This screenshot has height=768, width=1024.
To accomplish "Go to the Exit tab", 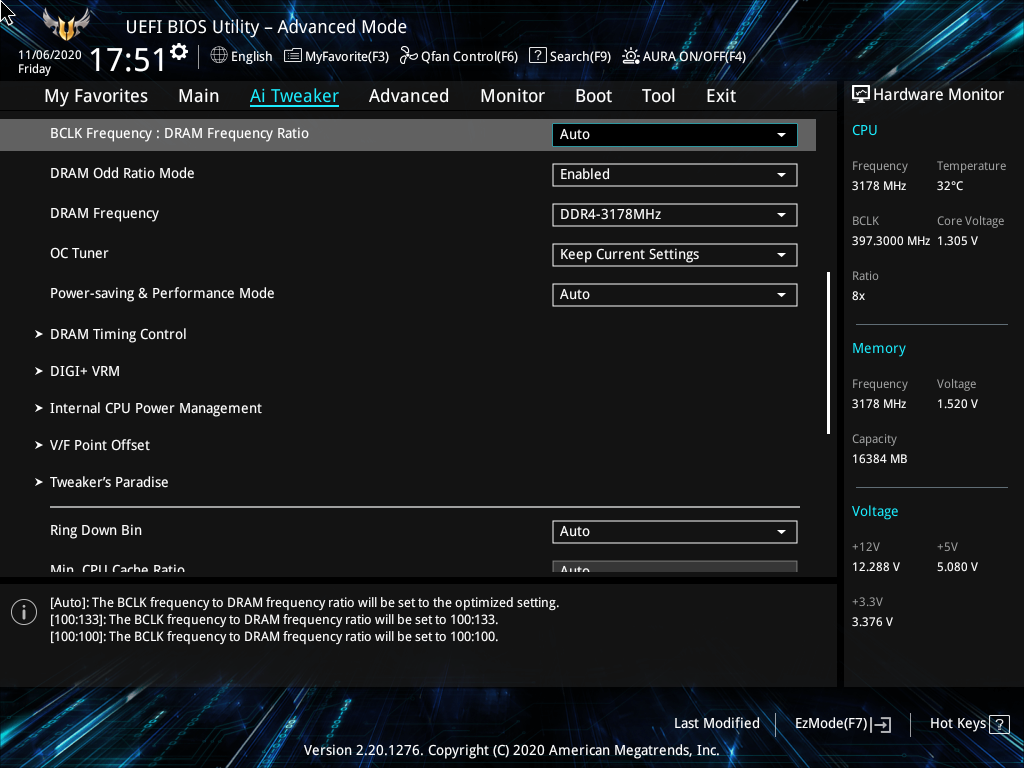I will pyautogui.click(x=721, y=96).
